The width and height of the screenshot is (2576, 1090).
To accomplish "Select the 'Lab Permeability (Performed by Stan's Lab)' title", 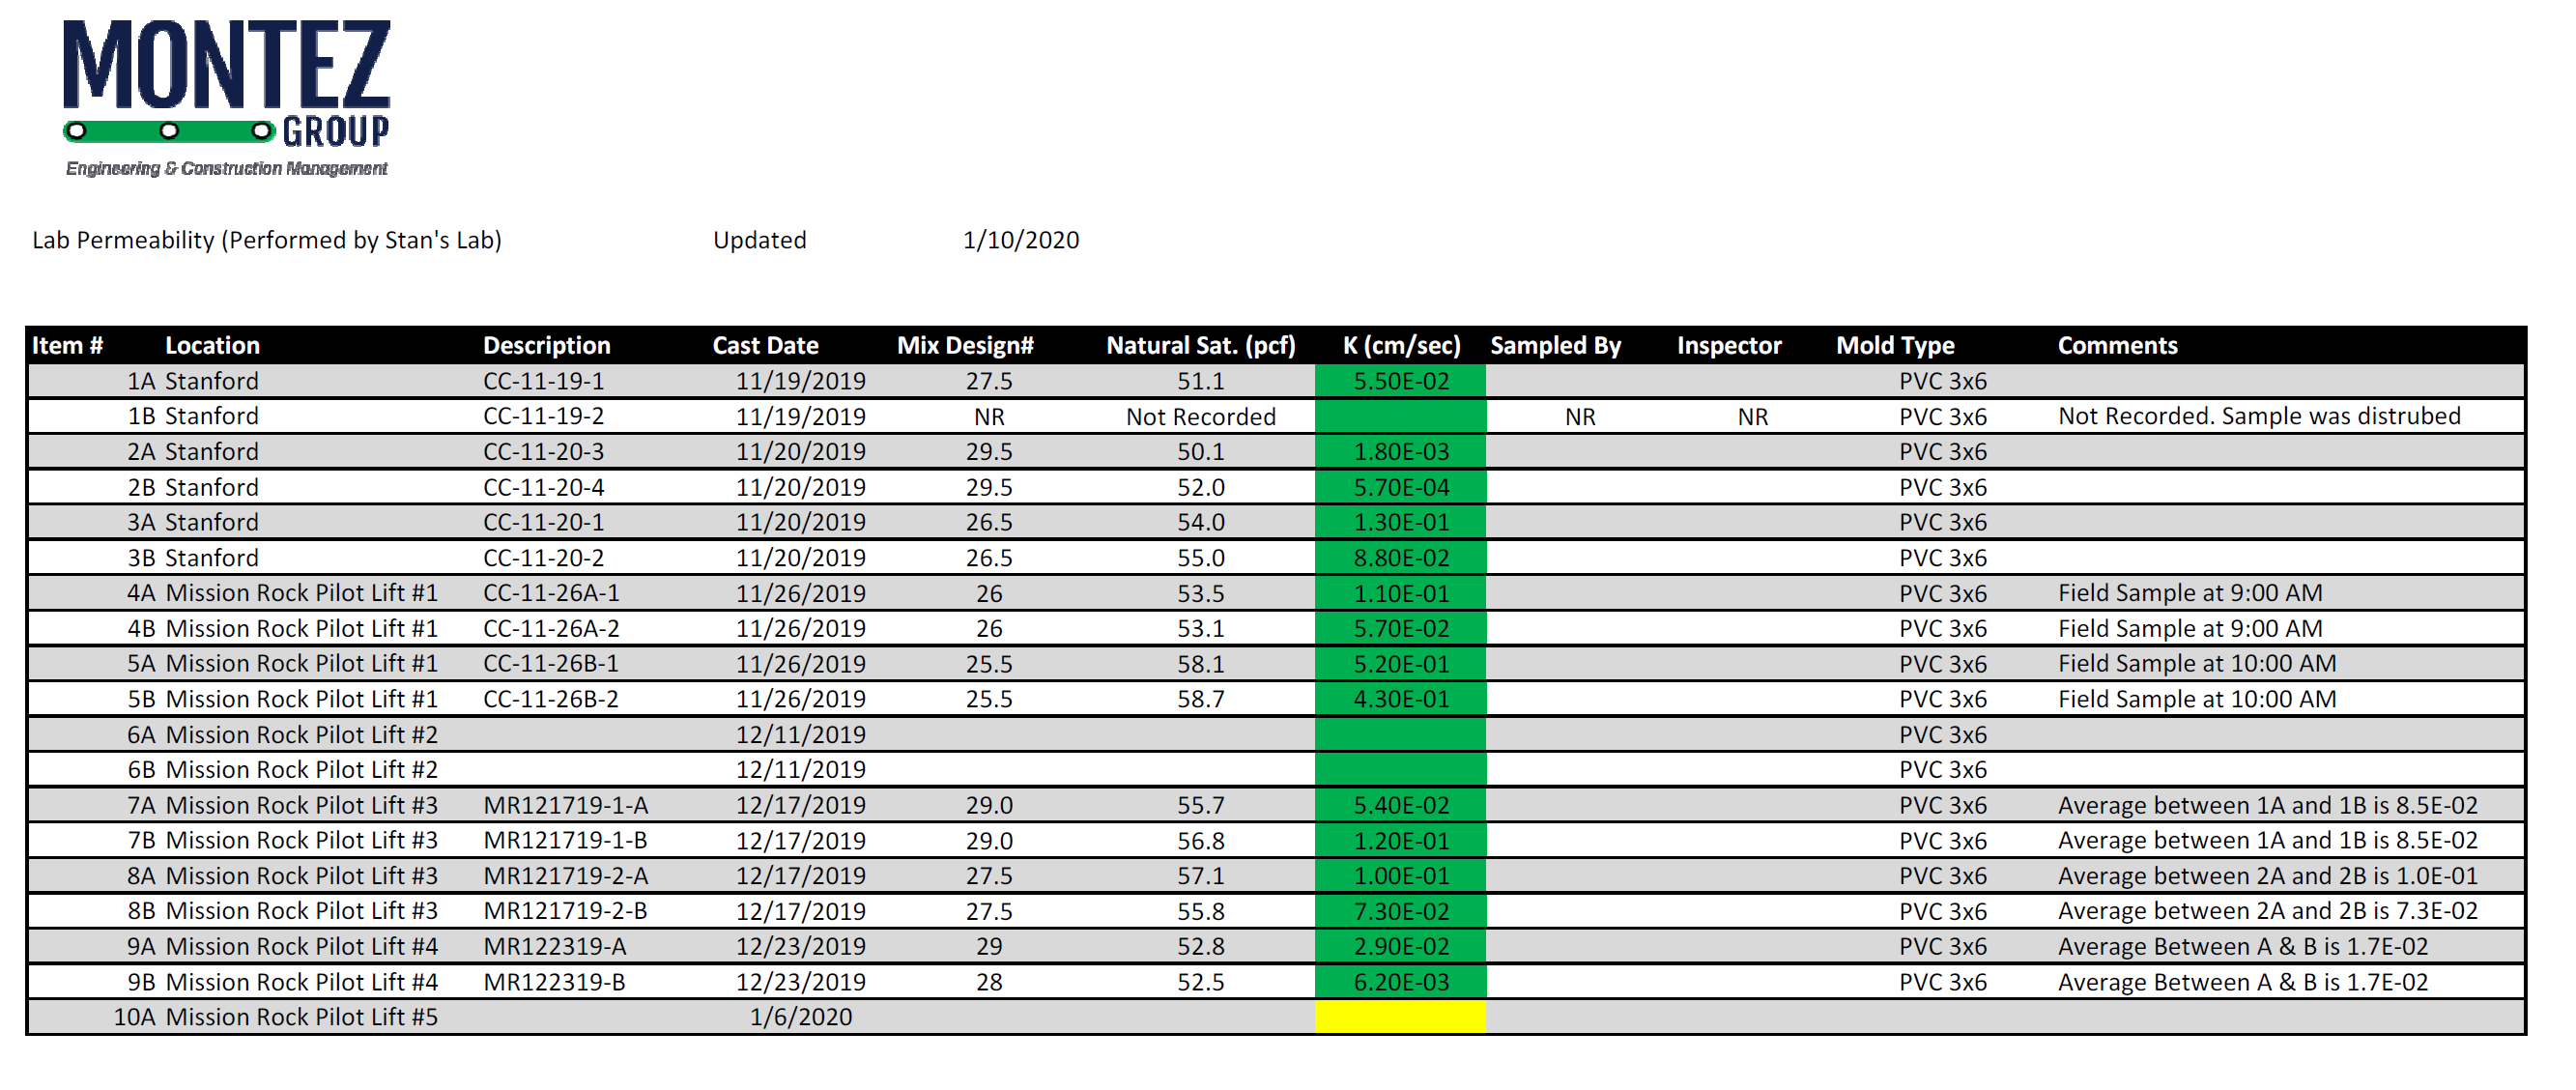I will click(267, 241).
